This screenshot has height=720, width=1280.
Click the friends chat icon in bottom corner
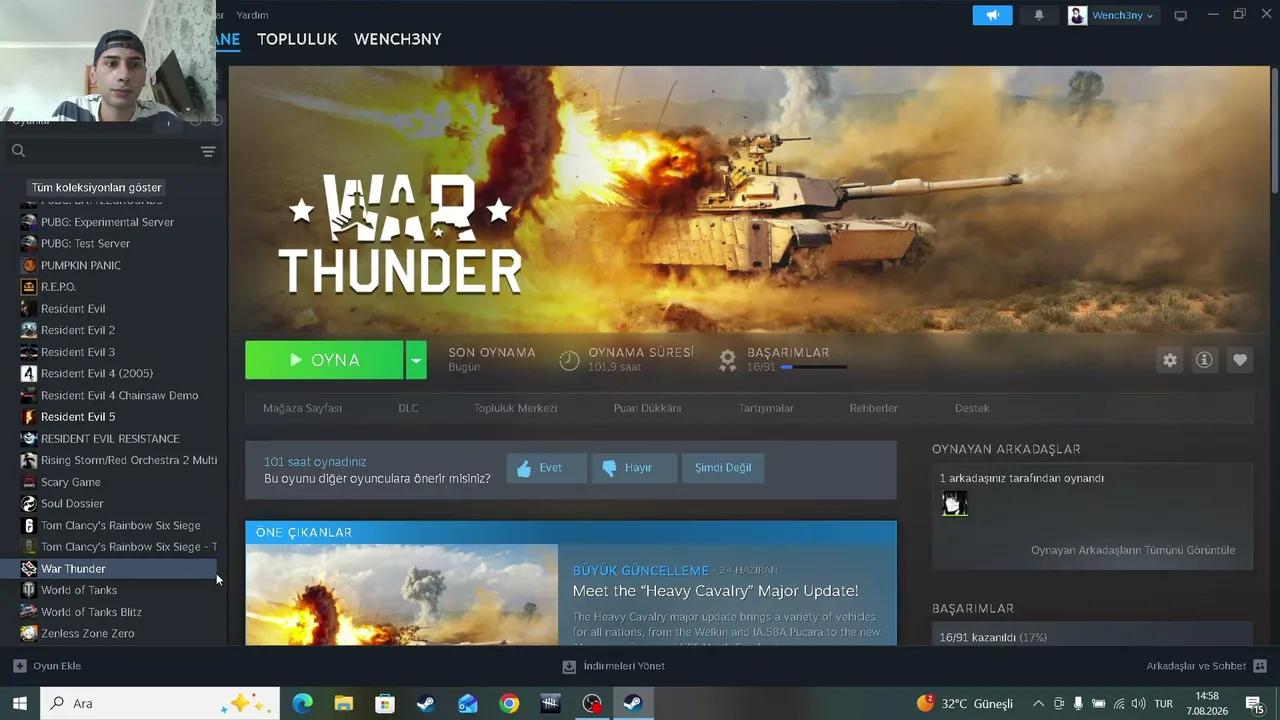(x=1260, y=666)
